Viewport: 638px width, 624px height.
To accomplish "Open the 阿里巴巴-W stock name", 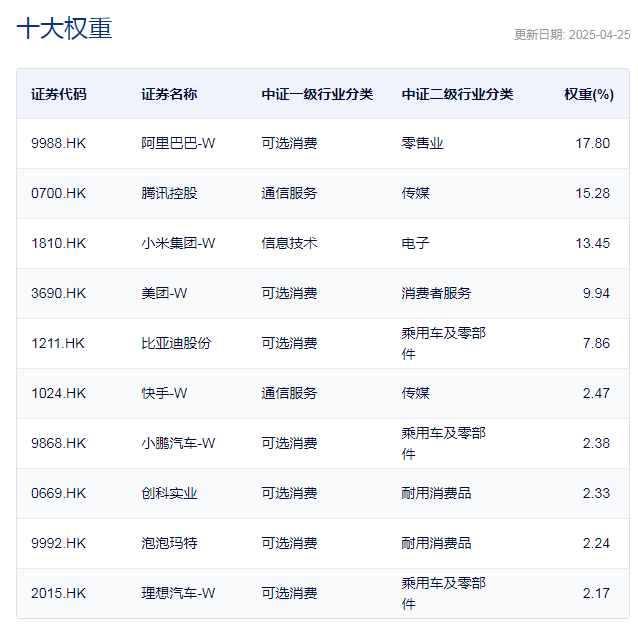I will tap(178, 143).
